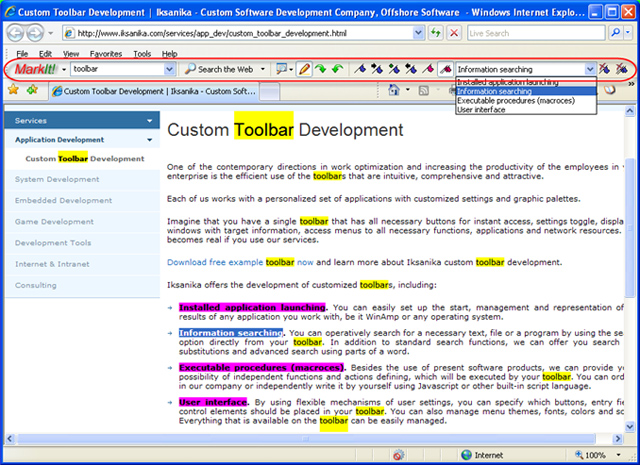The height and width of the screenshot is (465, 640).
Task: Click the third blue marker with green plus
Action: pyautogui.click(x=394, y=69)
